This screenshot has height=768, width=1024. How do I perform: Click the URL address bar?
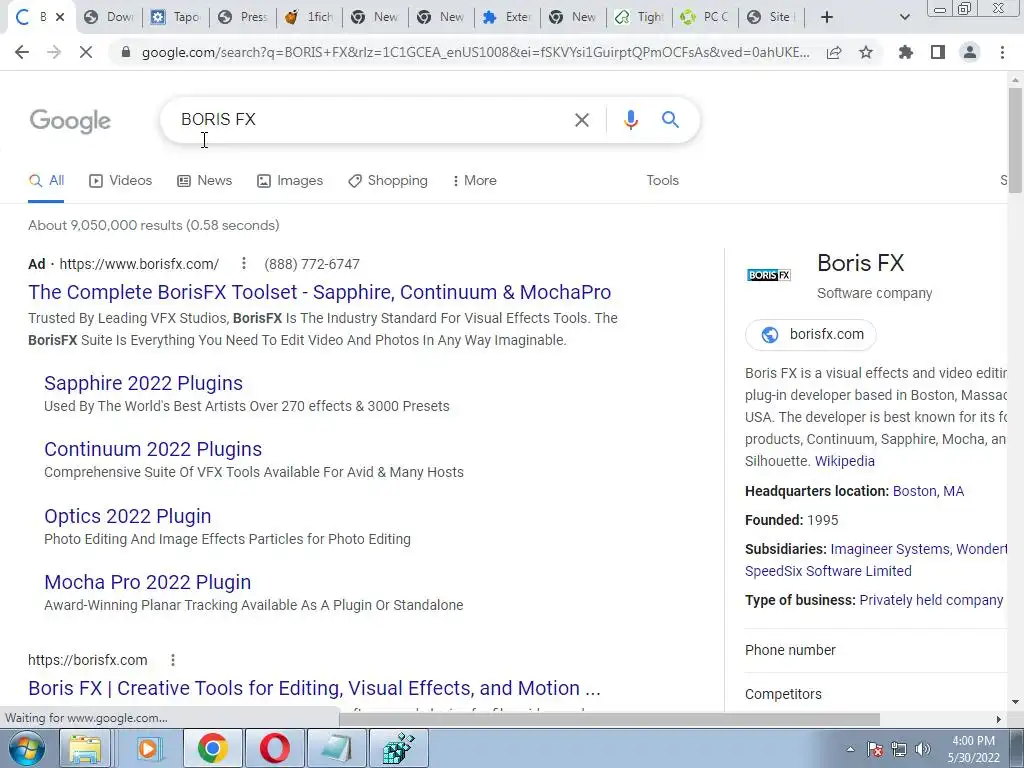pos(475,52)
